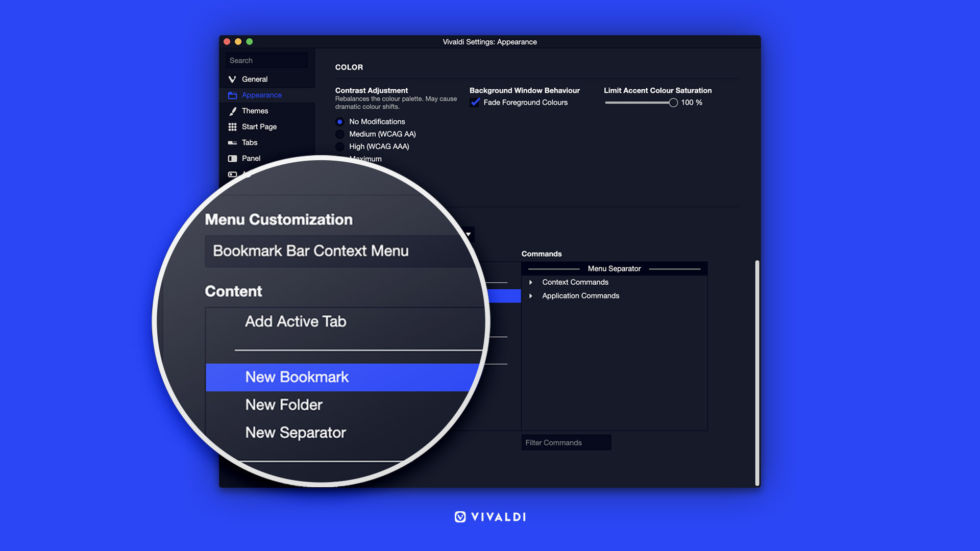Click the Panel sidebar icon
980x551 pixels.
[232, 159]
